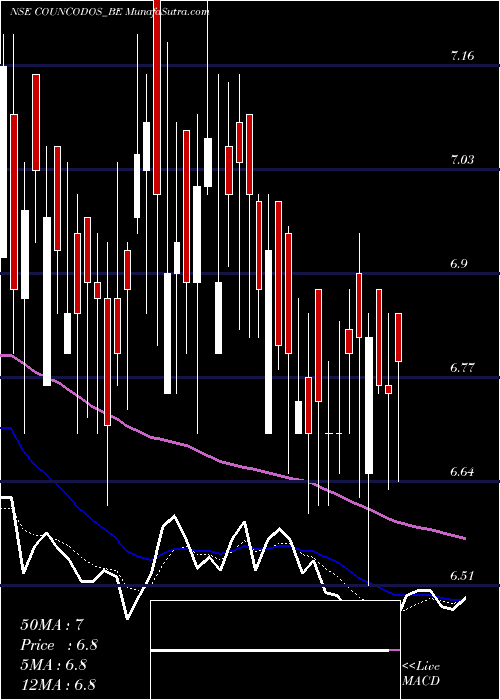The image size is (500, 700).
Task: Click the 7.03 price axis label
Action: pos(462,160)
